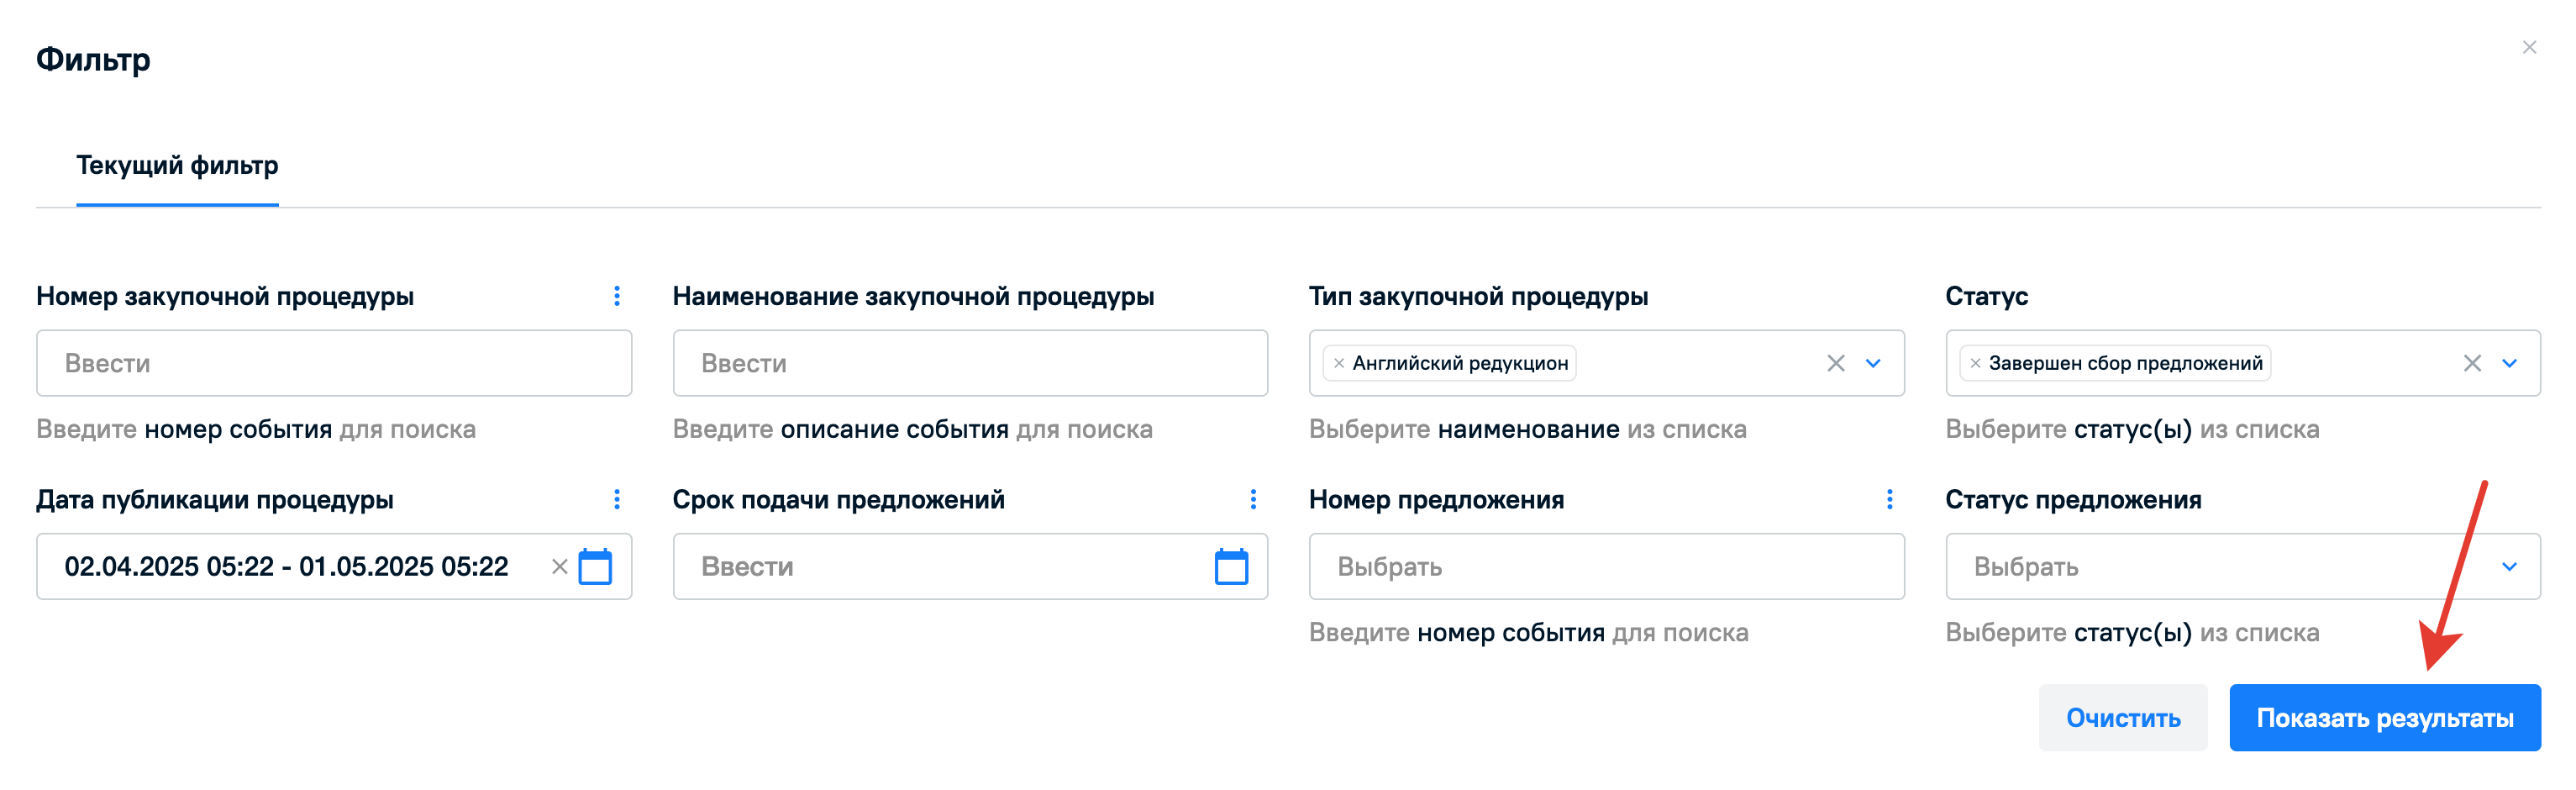Expand the Статус dropdown list
Viewport: 2576px width, 790px height.
pyautogui.click(x=2509, y=363)
